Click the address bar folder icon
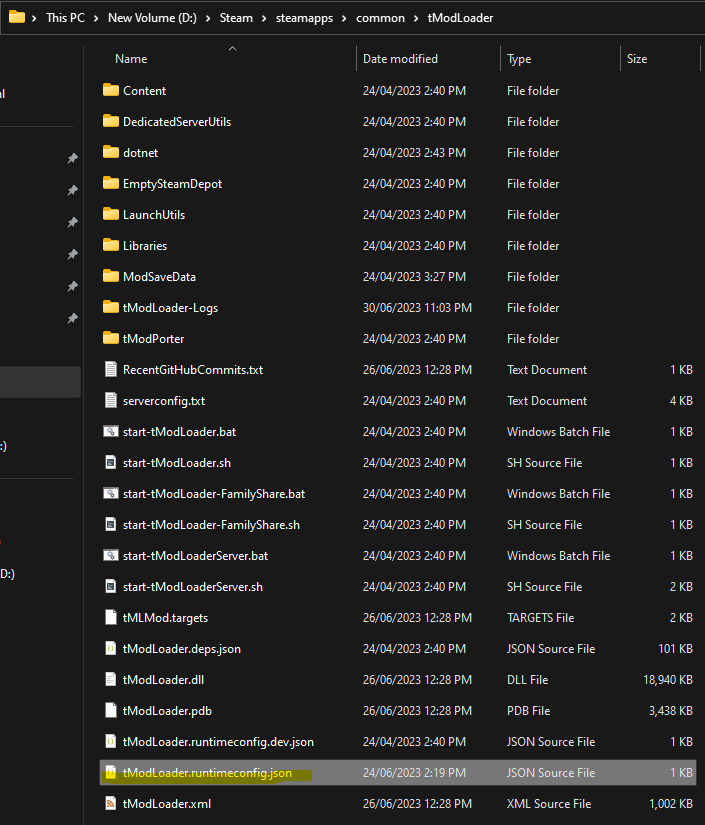 [17, 17]
